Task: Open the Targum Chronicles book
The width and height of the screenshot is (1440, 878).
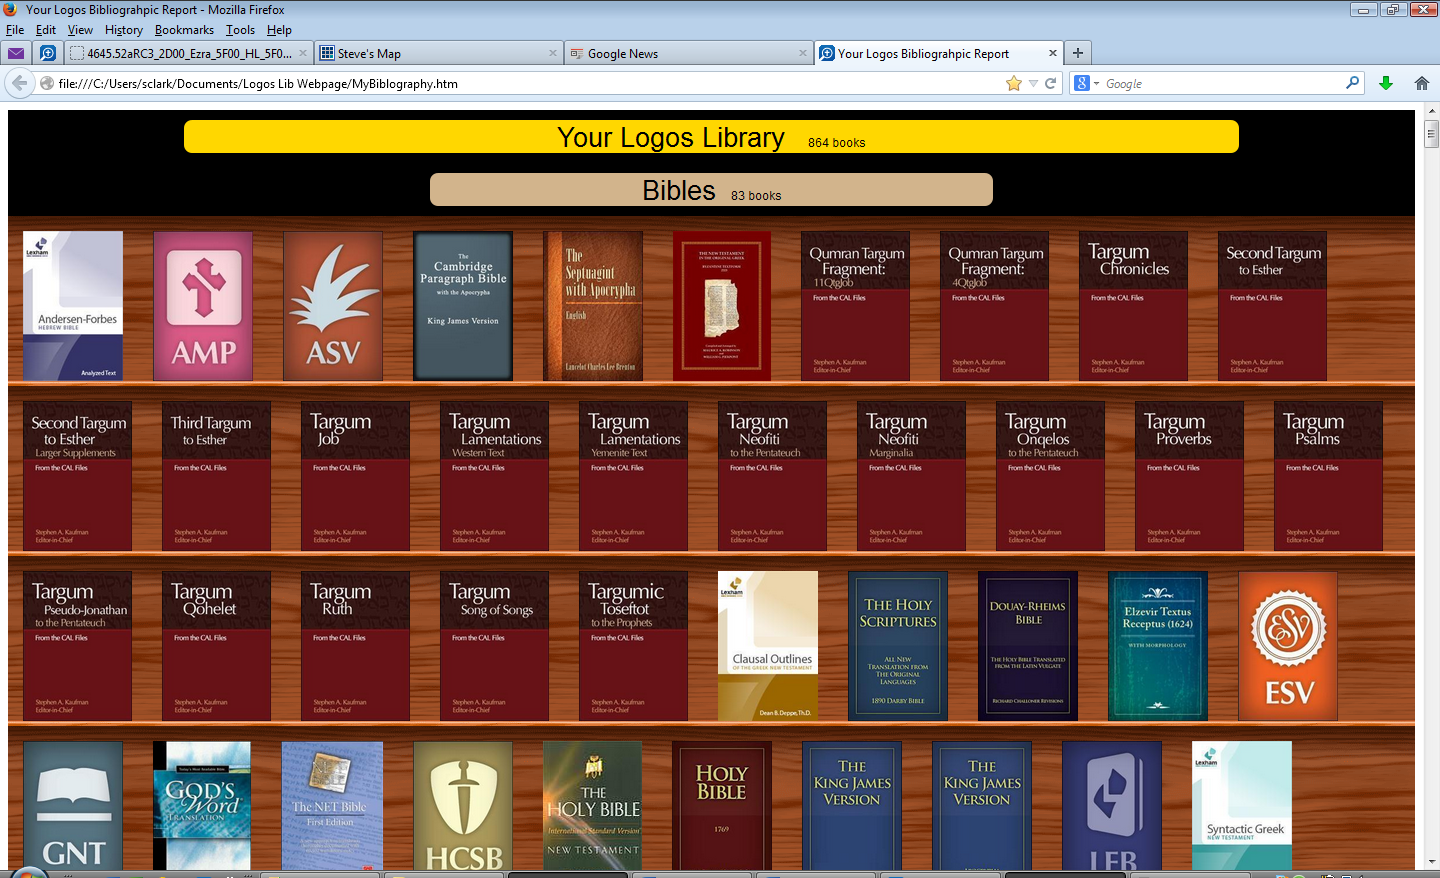Action: [x=1133, y=306]
